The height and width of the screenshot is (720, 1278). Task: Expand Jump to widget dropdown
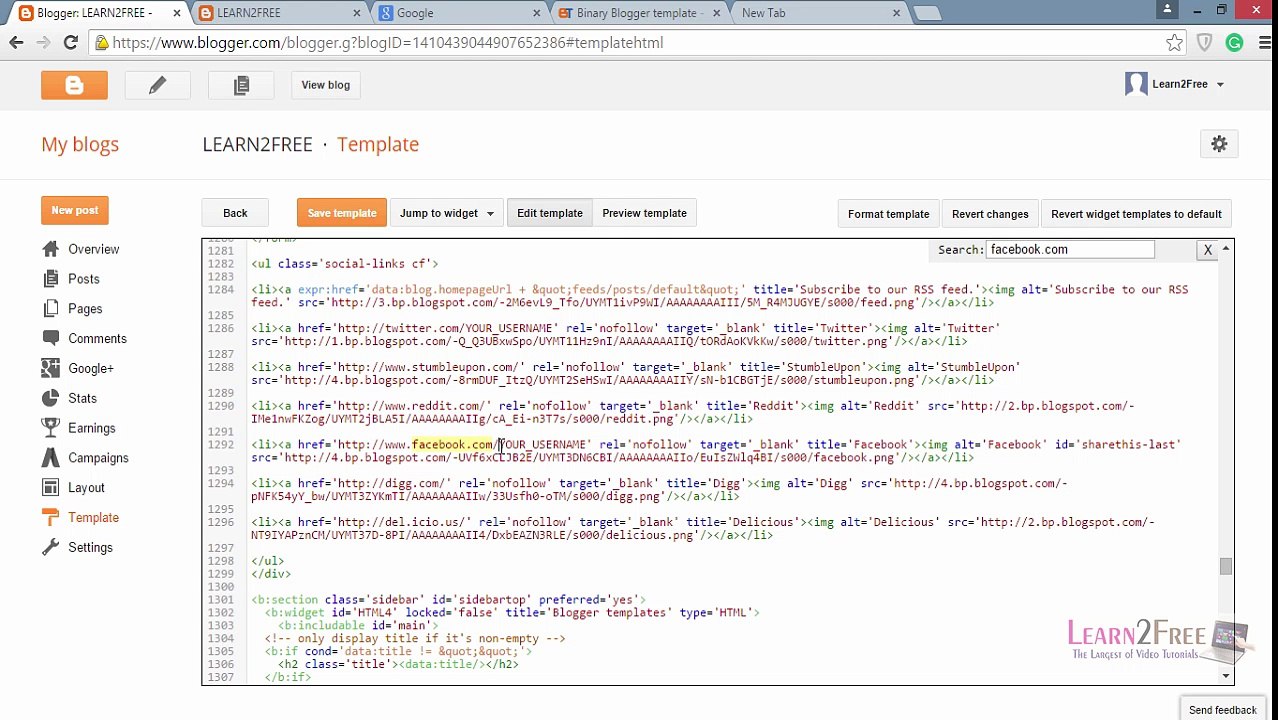(446, 213)
